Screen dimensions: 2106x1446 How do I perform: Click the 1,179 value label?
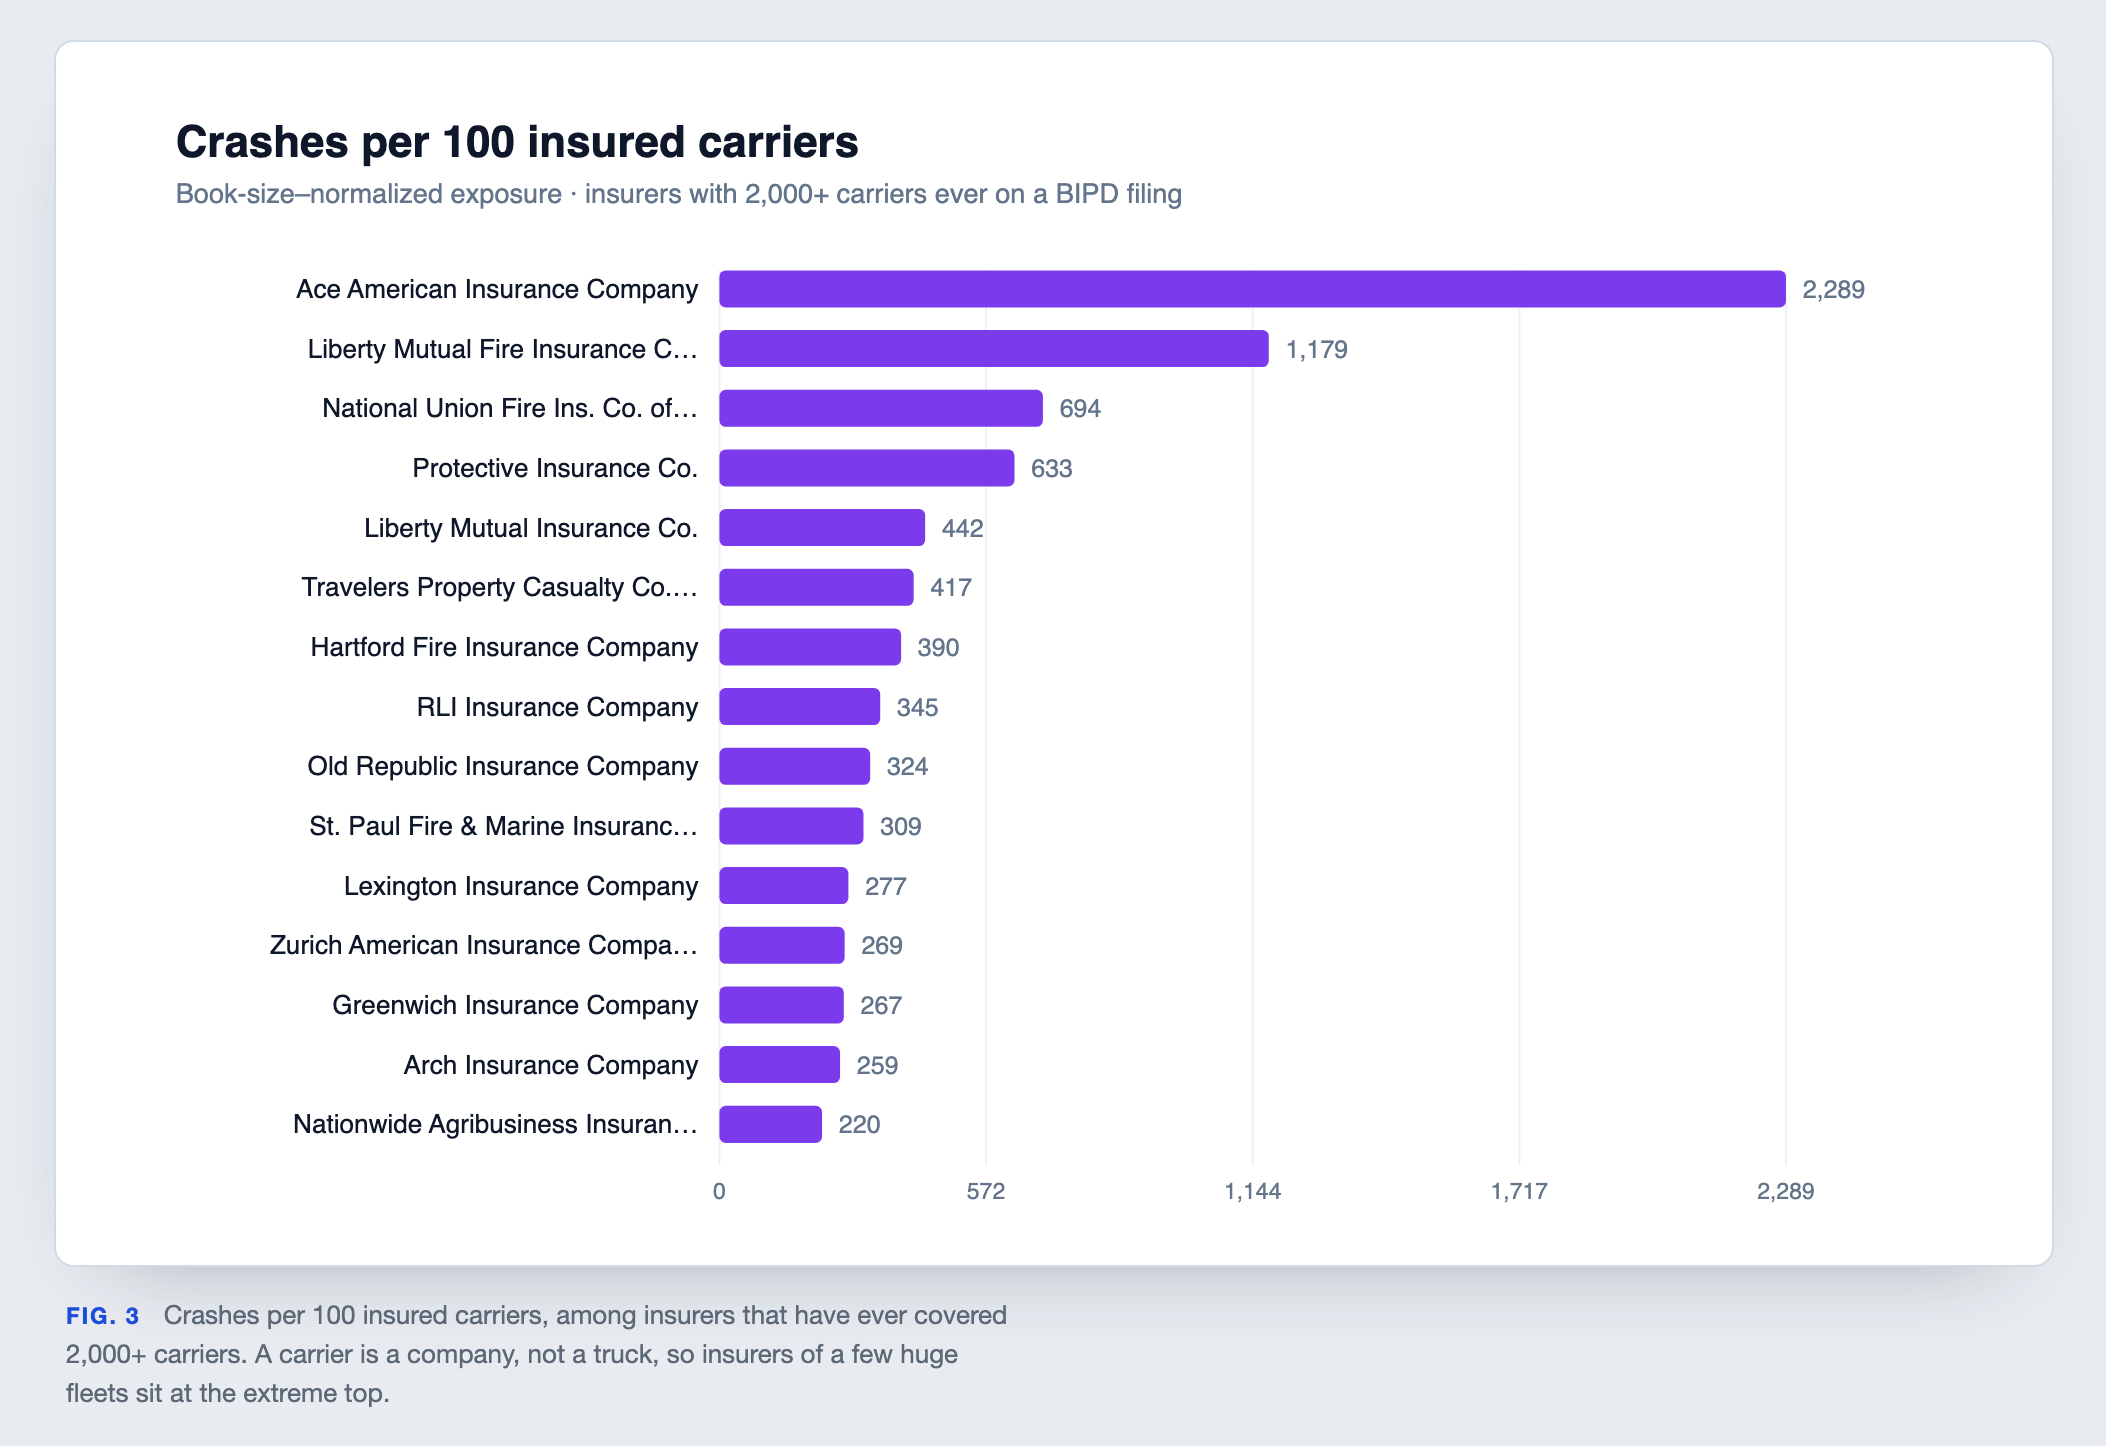click(x=1317, y=350)
